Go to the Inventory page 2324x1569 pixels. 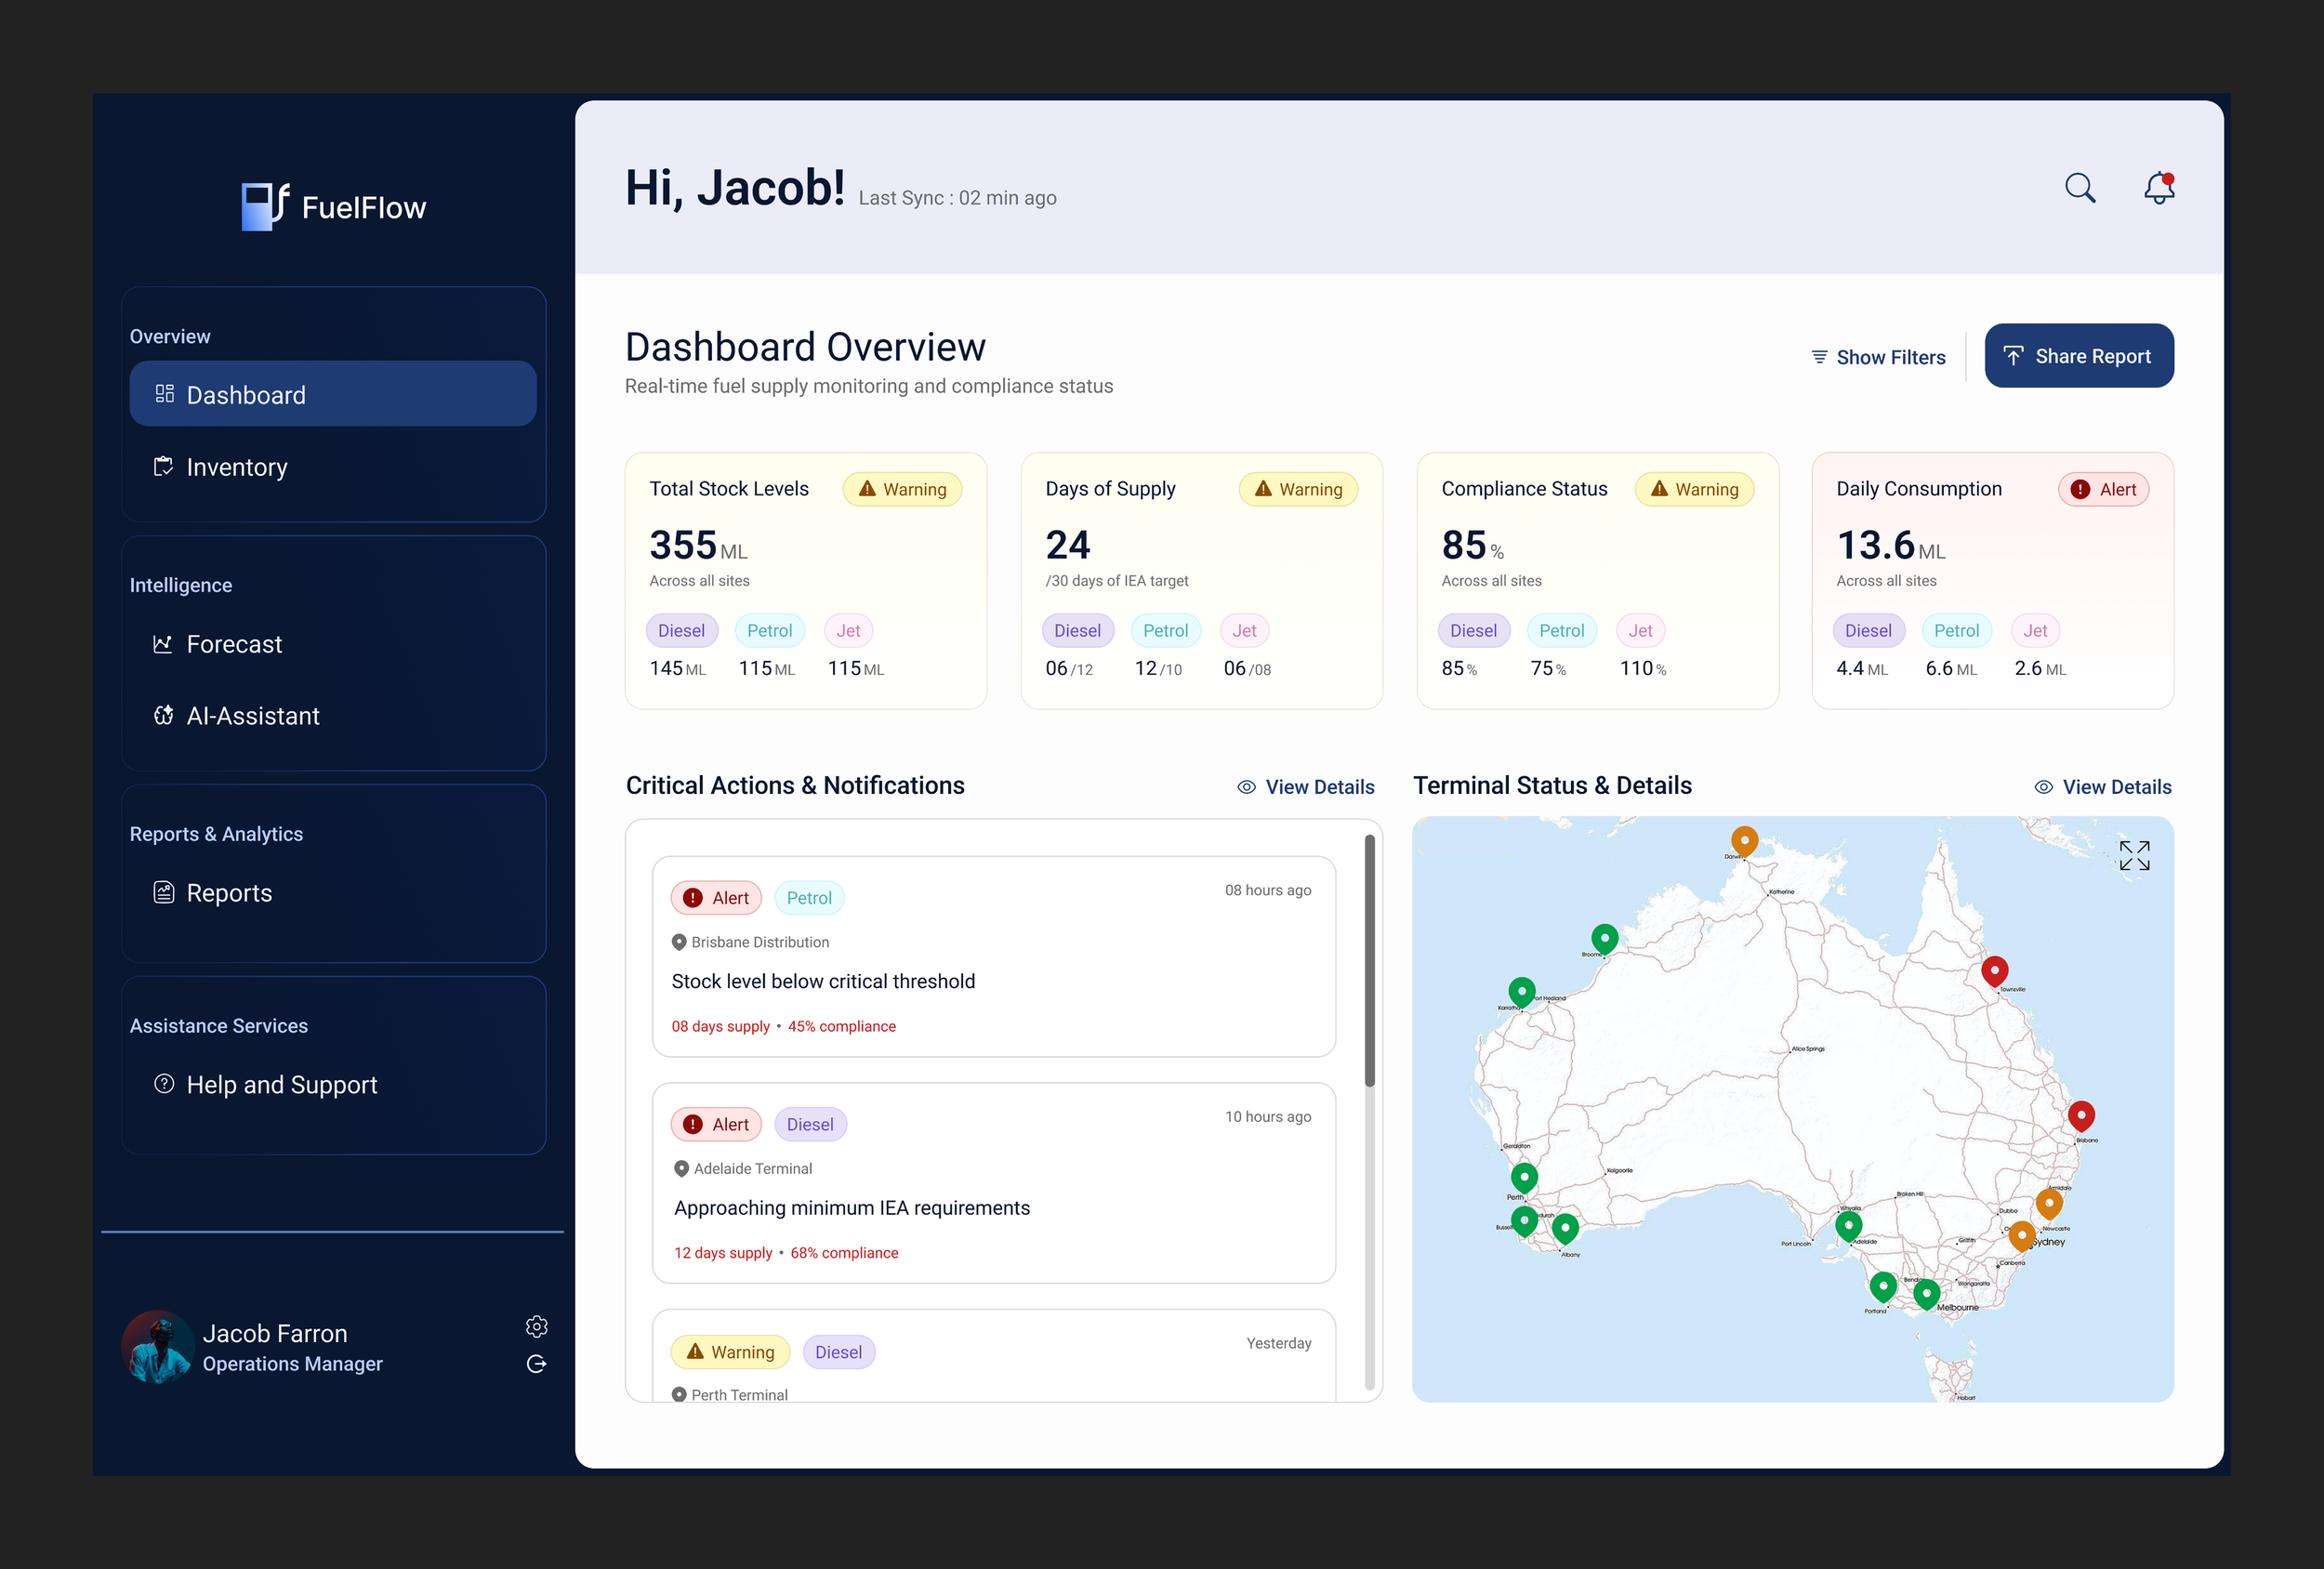click(236, 467)
